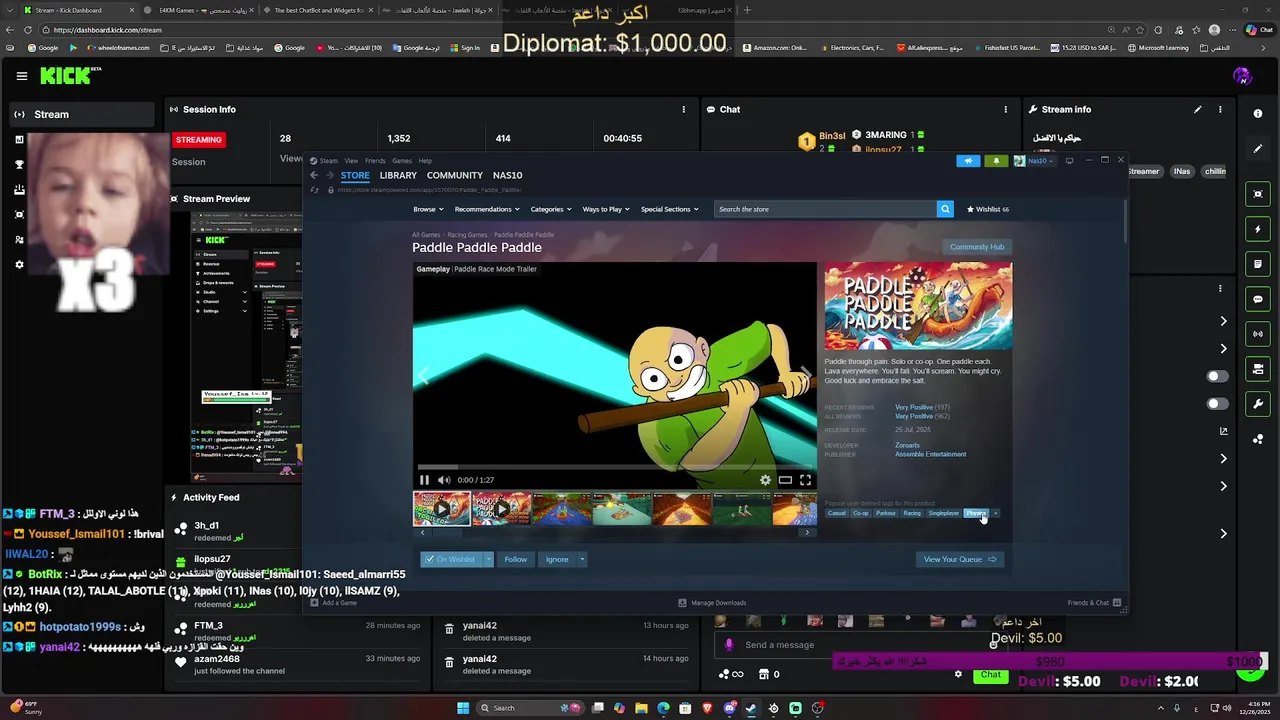Open Discord from Windows taskbar
This screenshot has height=720, width=1280.
pos(730,708)
